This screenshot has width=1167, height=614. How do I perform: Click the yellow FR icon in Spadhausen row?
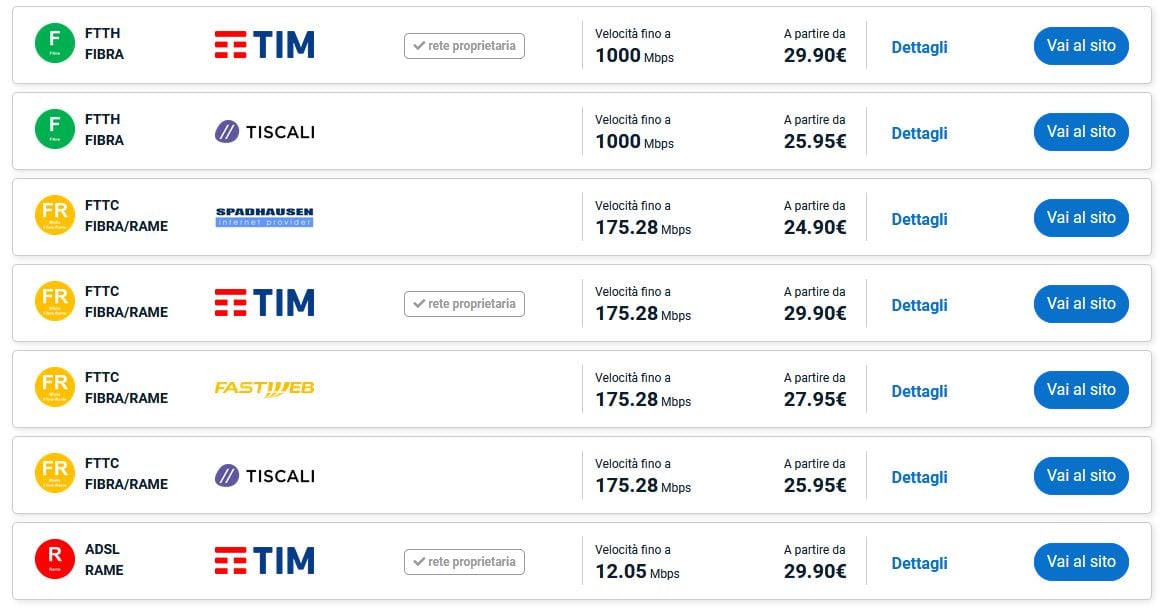tap(55, 216)
